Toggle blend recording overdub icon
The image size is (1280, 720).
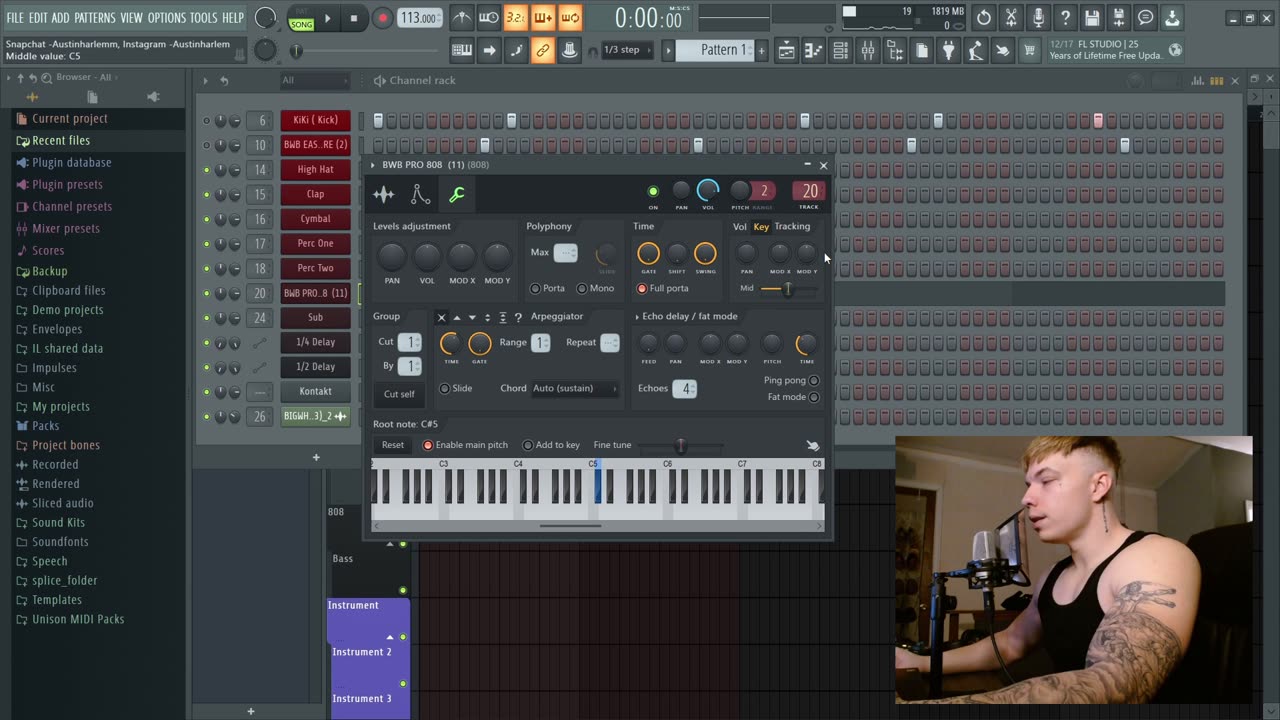coord(543,18)
